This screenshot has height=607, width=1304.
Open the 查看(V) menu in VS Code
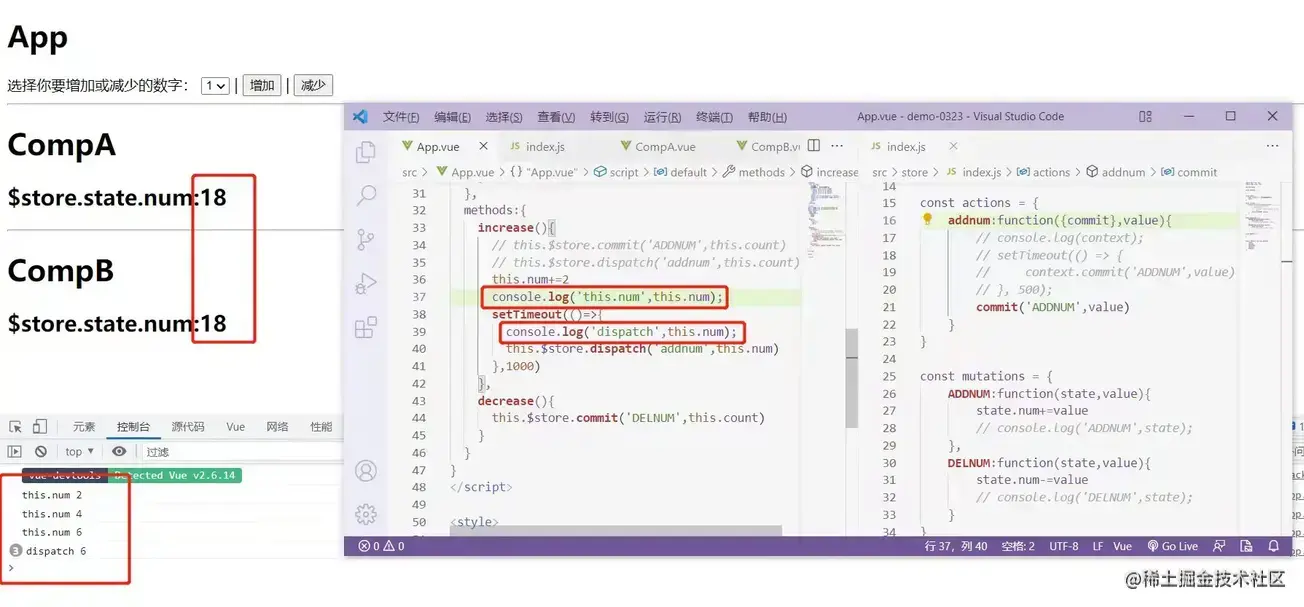(x=556, y=117)
